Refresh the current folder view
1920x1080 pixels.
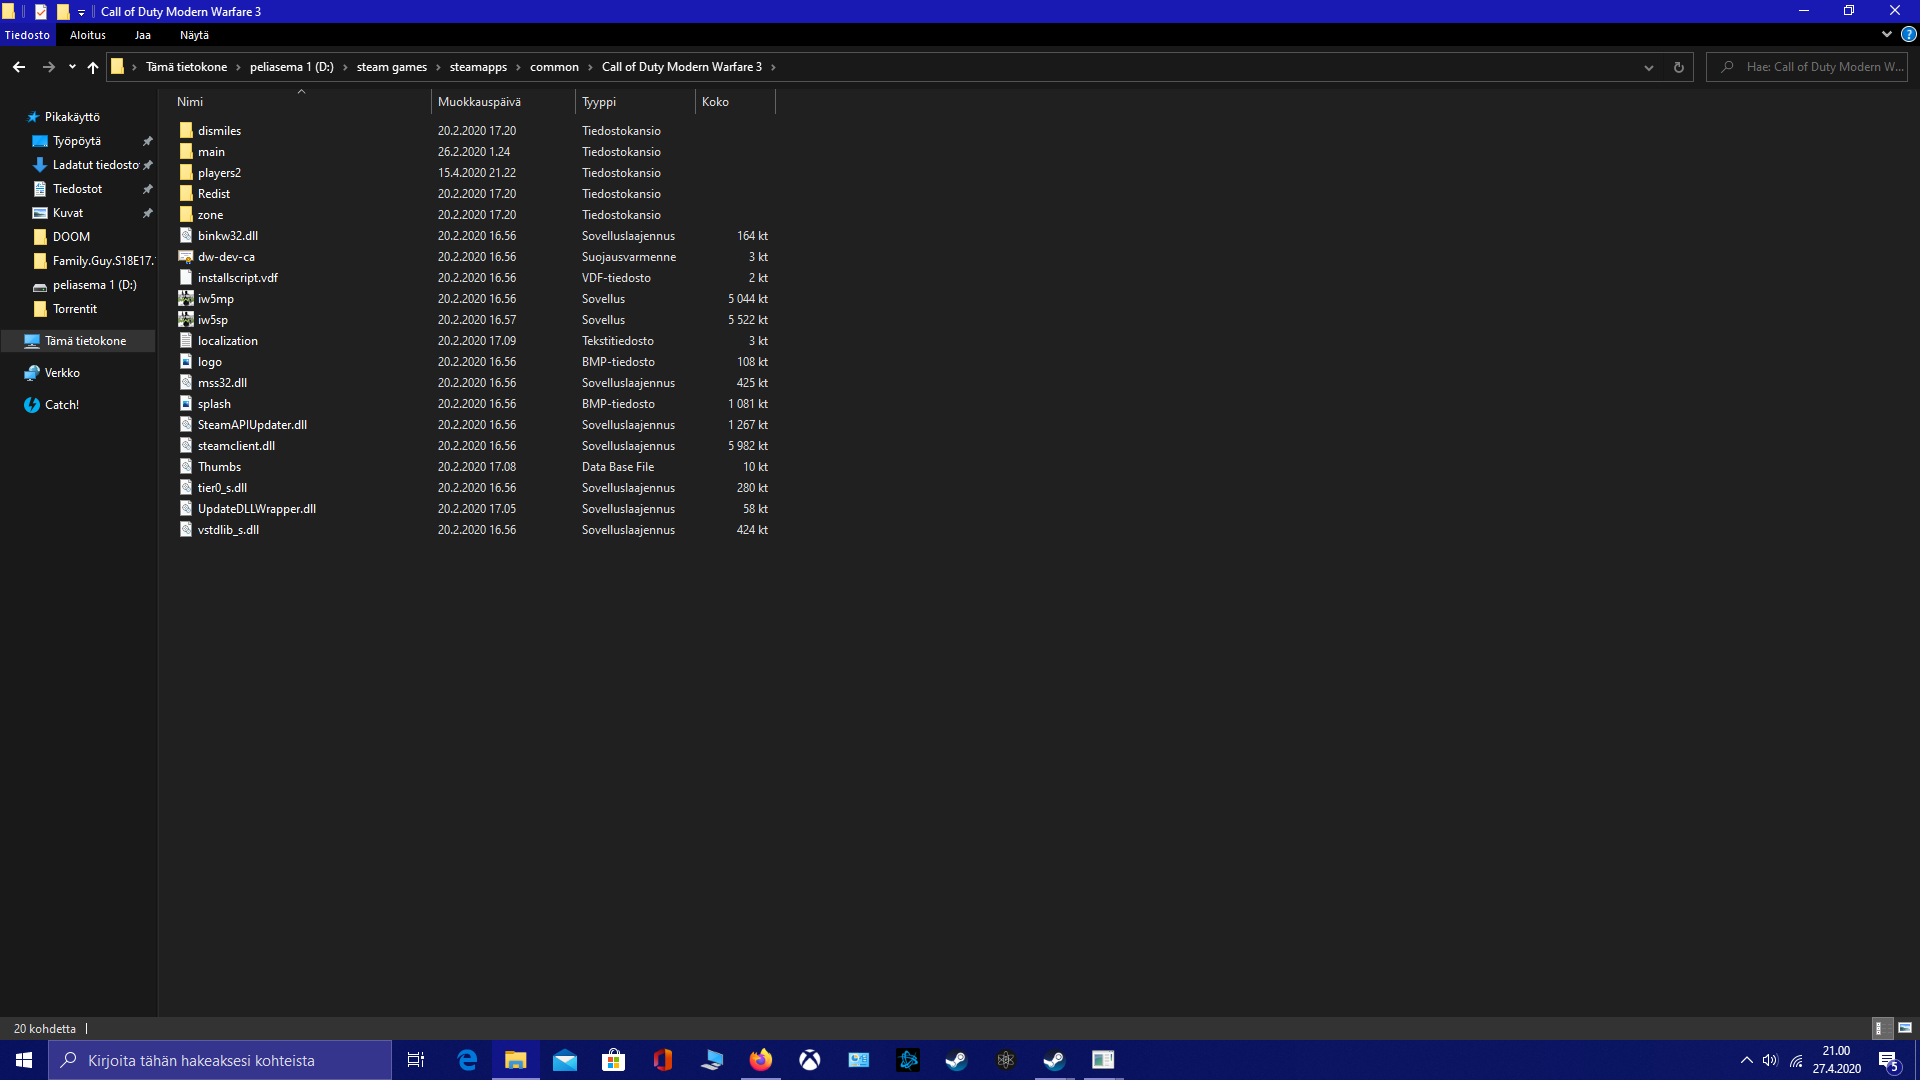pyautogui.click(x=1679, y=67)
